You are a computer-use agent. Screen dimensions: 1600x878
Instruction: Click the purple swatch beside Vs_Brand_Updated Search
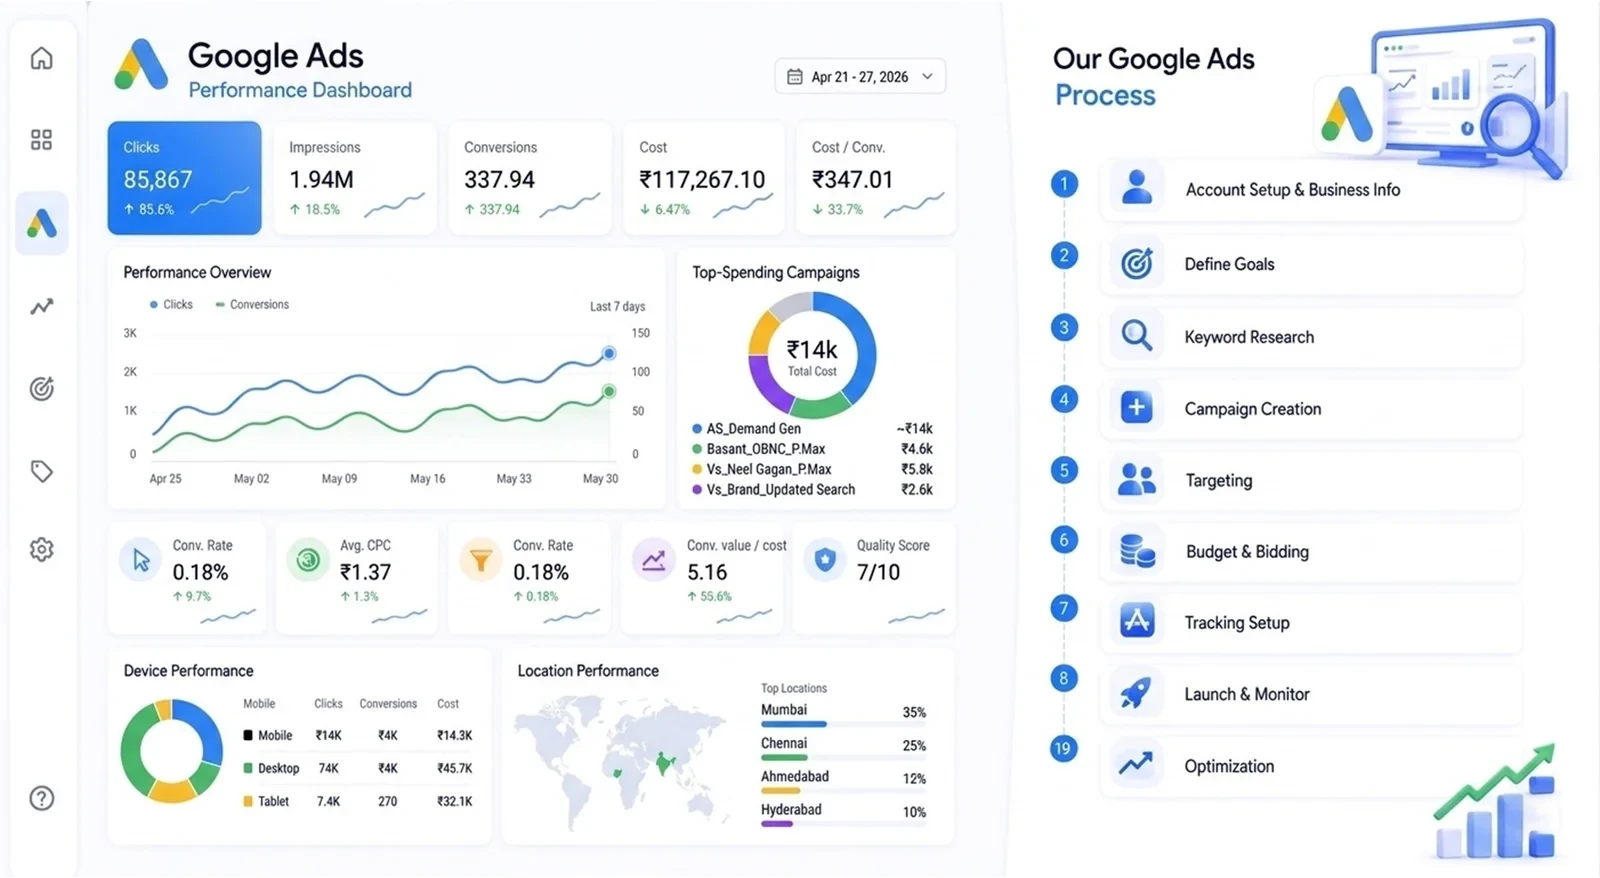697,490
